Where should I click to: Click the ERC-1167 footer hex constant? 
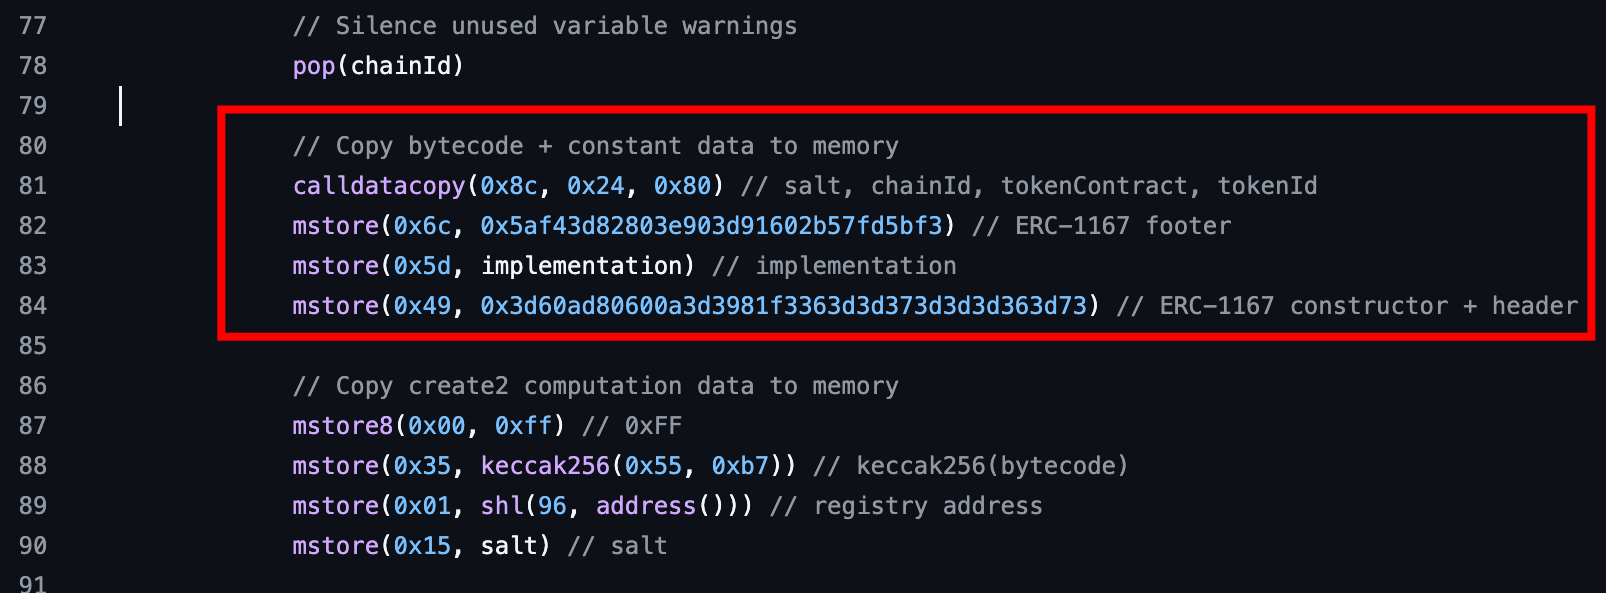pyautogui.click(x=711, y=226)
